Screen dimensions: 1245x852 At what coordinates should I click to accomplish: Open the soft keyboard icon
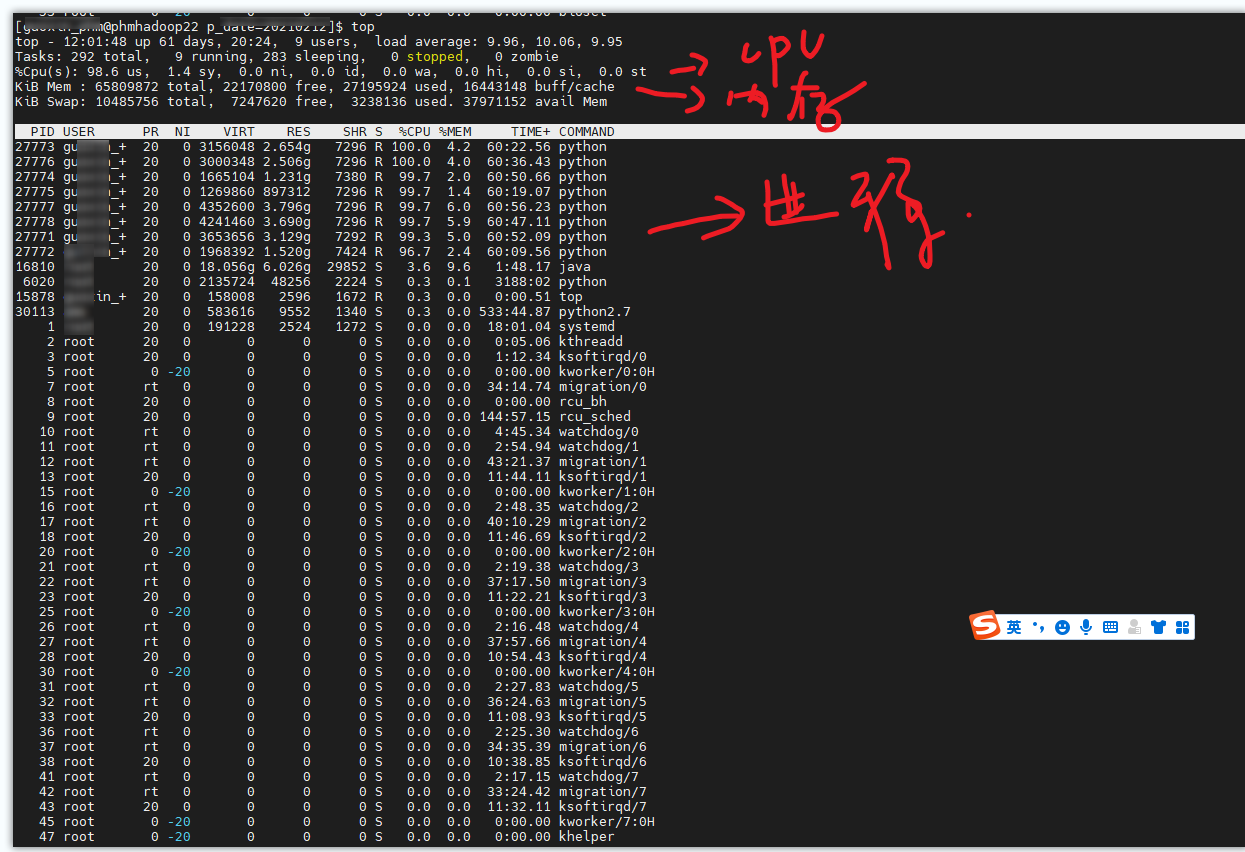[1110, 627]
